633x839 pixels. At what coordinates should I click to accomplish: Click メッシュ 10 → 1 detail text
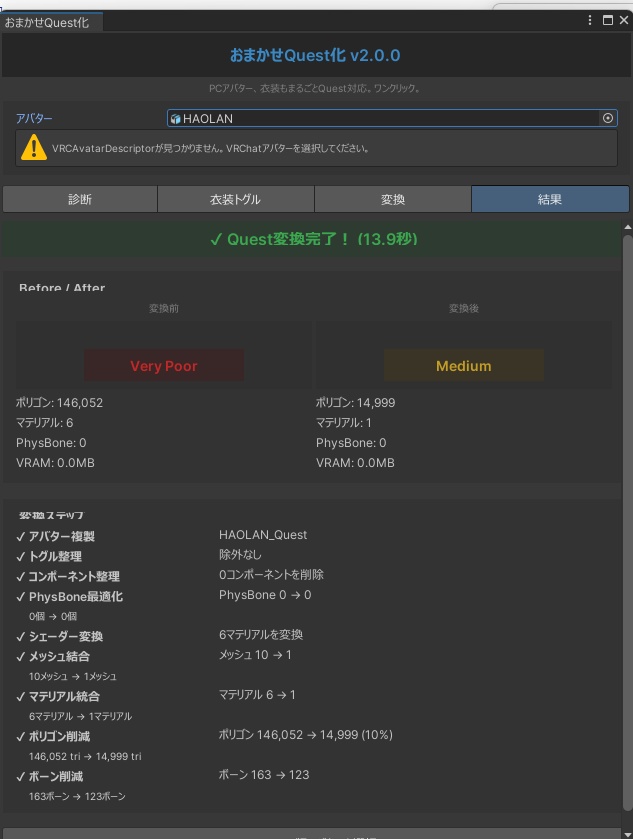click(x=255, y=655)
